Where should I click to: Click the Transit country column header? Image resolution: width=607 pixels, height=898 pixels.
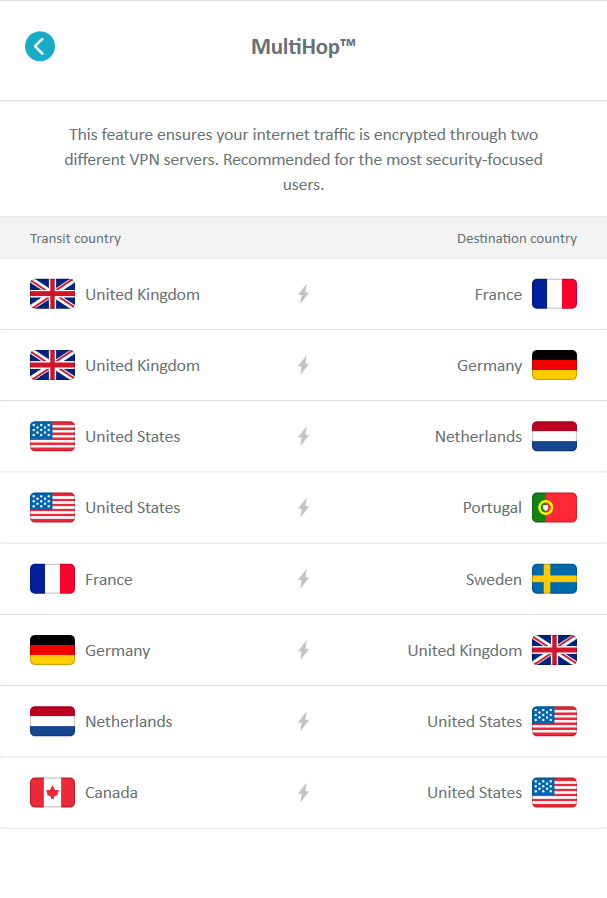click(75, 238)
